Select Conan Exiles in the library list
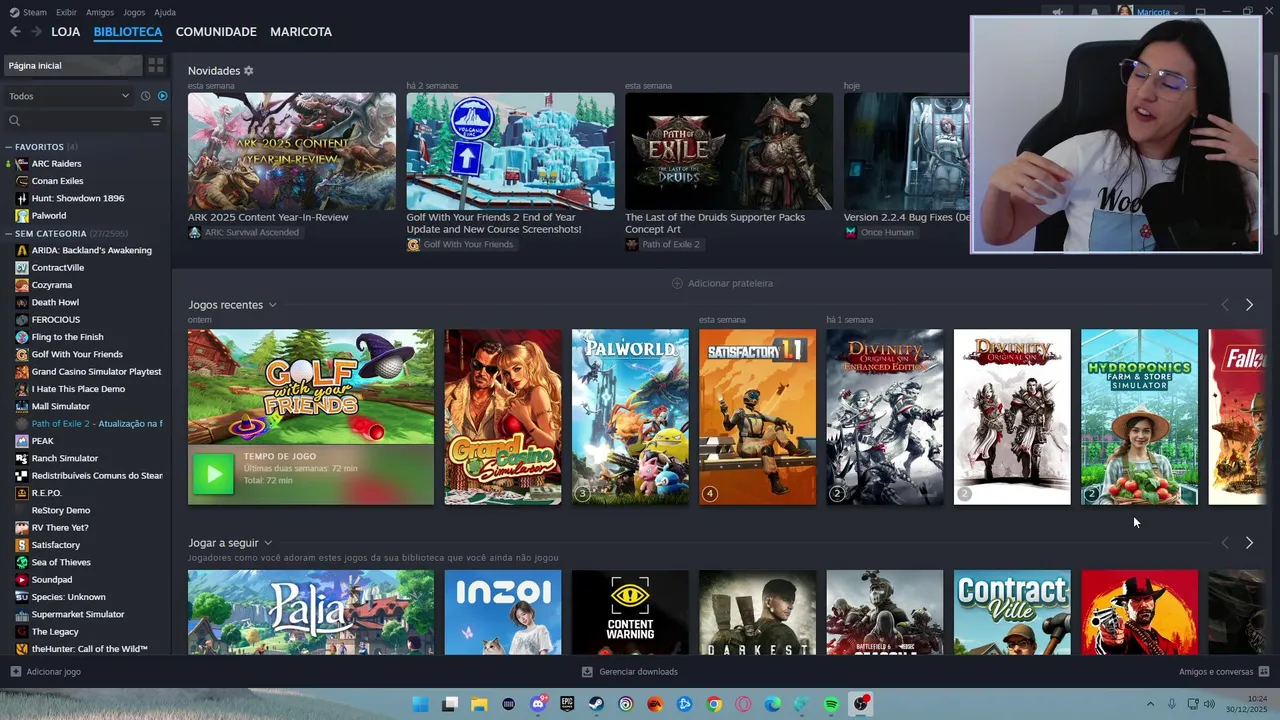This screenshot has width=1280, height=720. pos(57,181)
